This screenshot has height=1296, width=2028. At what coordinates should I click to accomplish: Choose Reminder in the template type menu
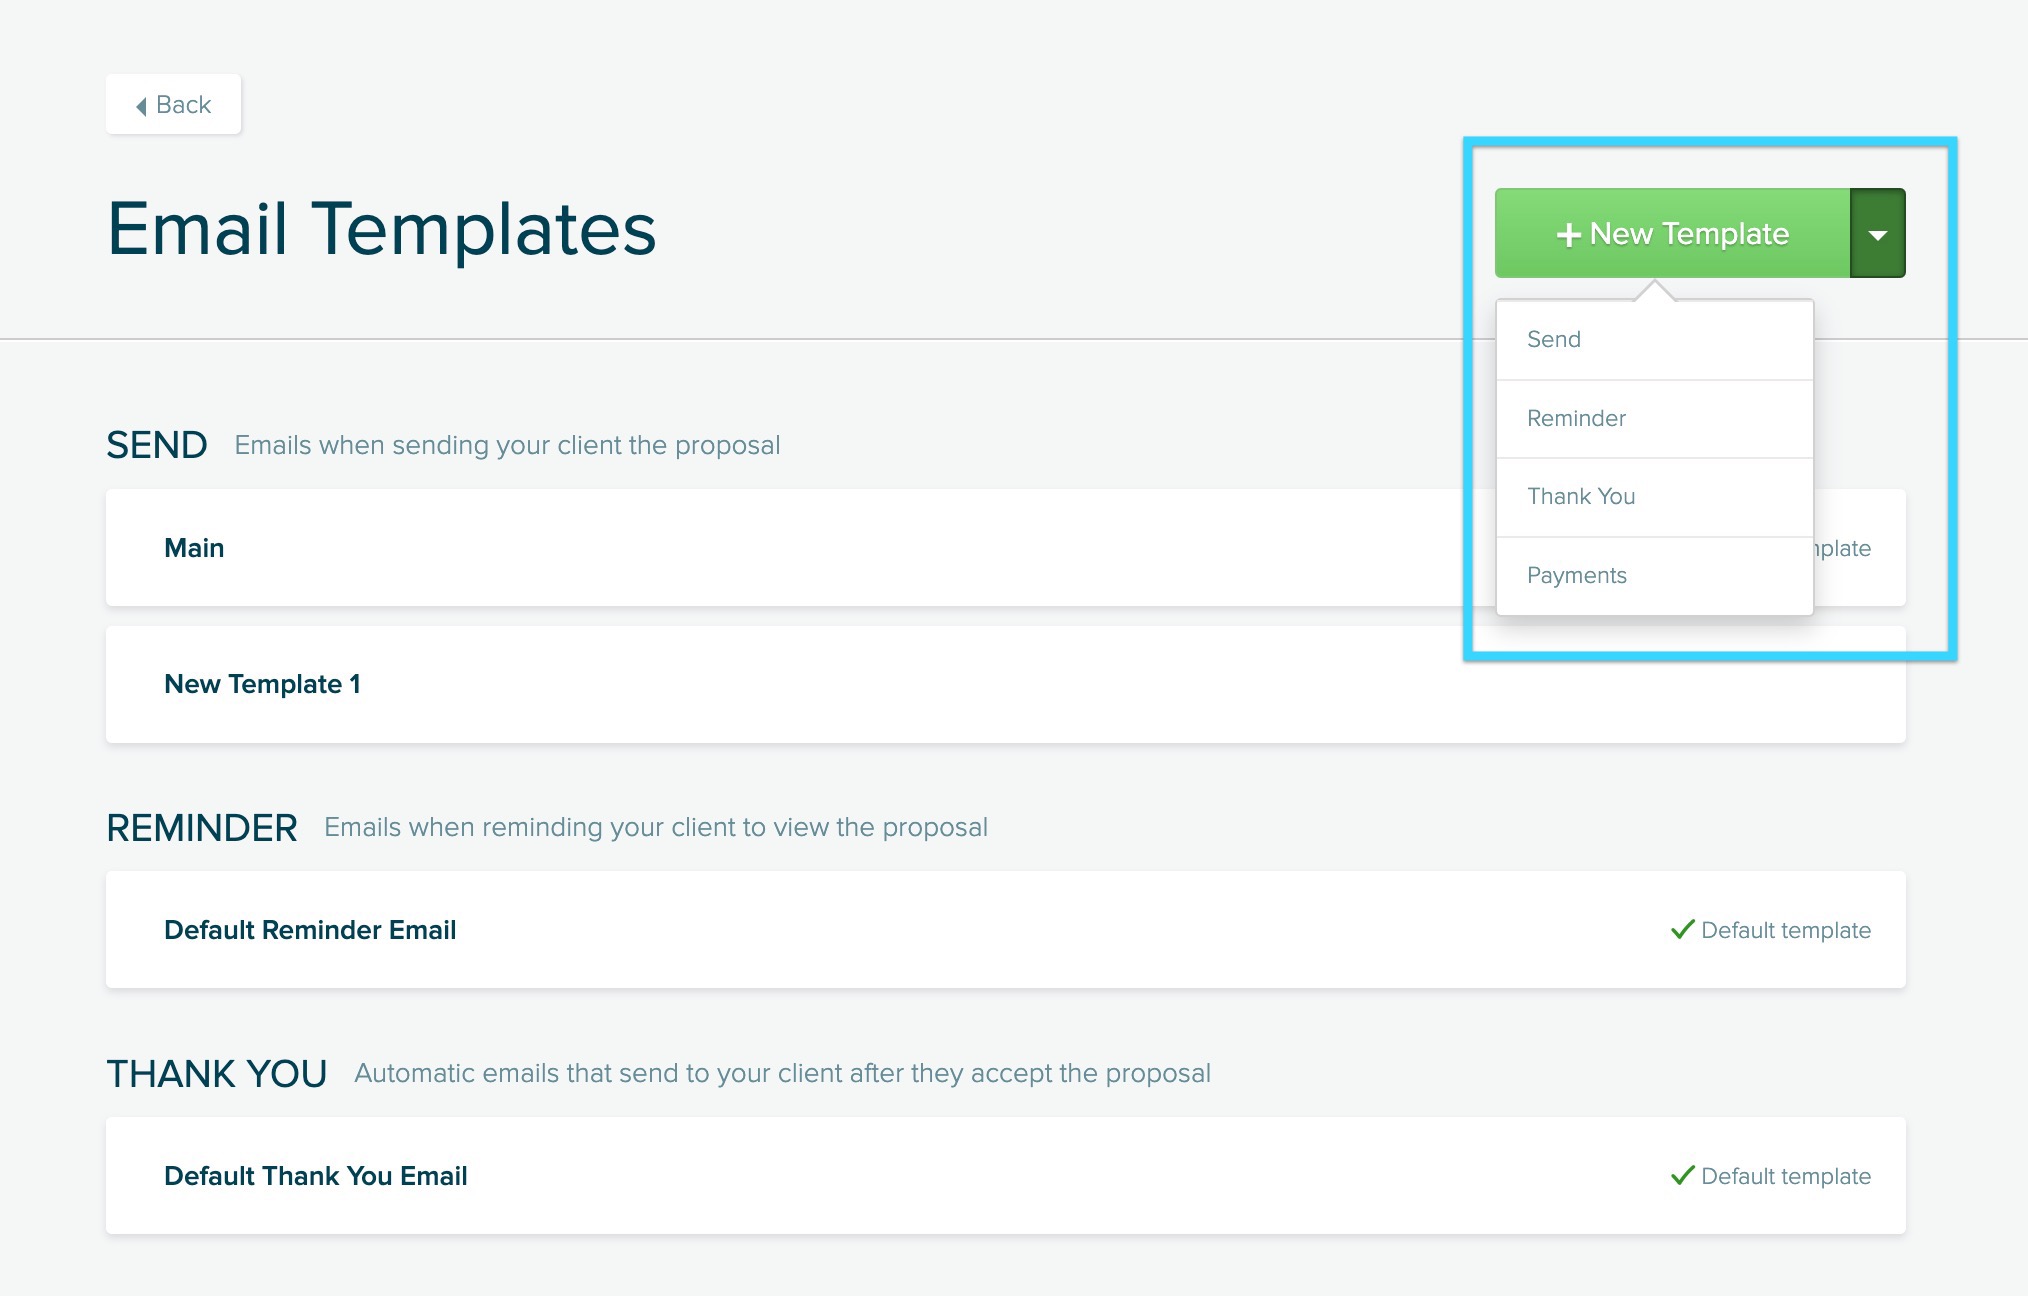coord(1576,419)
